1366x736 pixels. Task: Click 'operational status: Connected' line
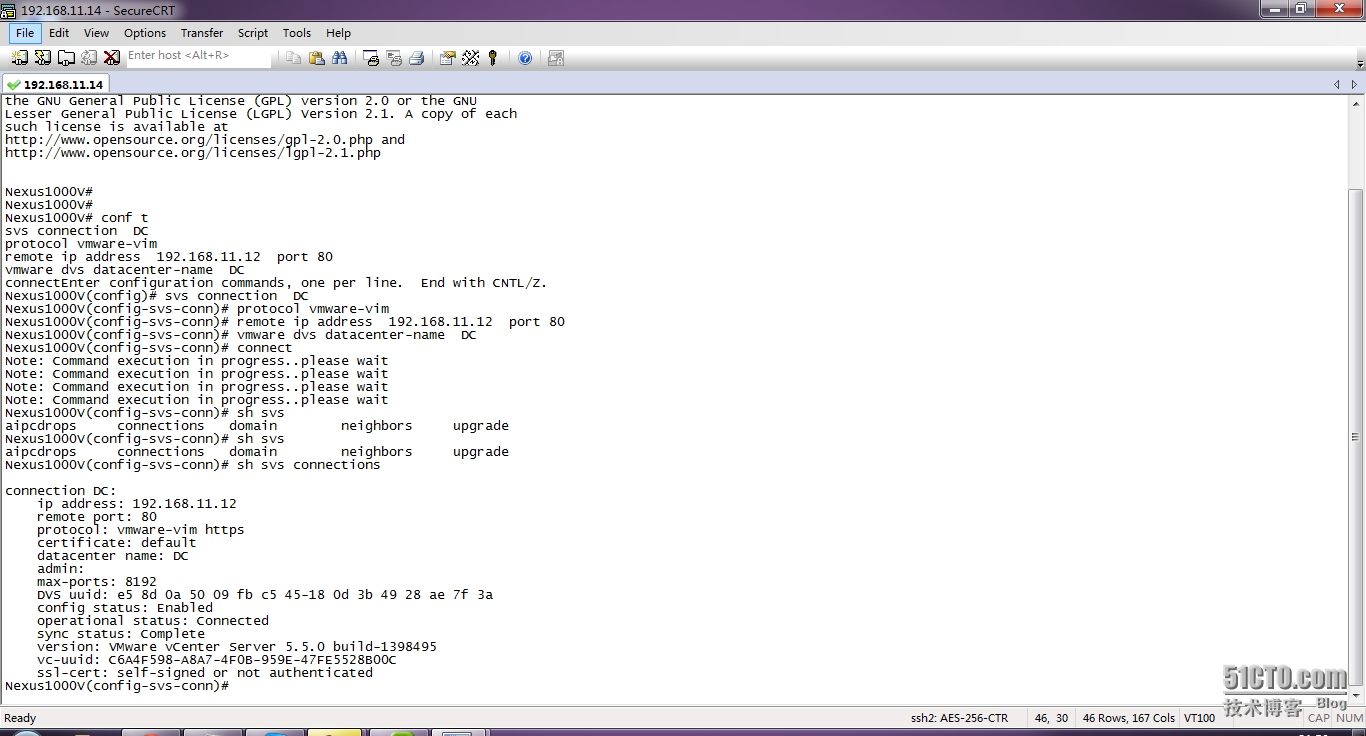(x=153, y=621)
